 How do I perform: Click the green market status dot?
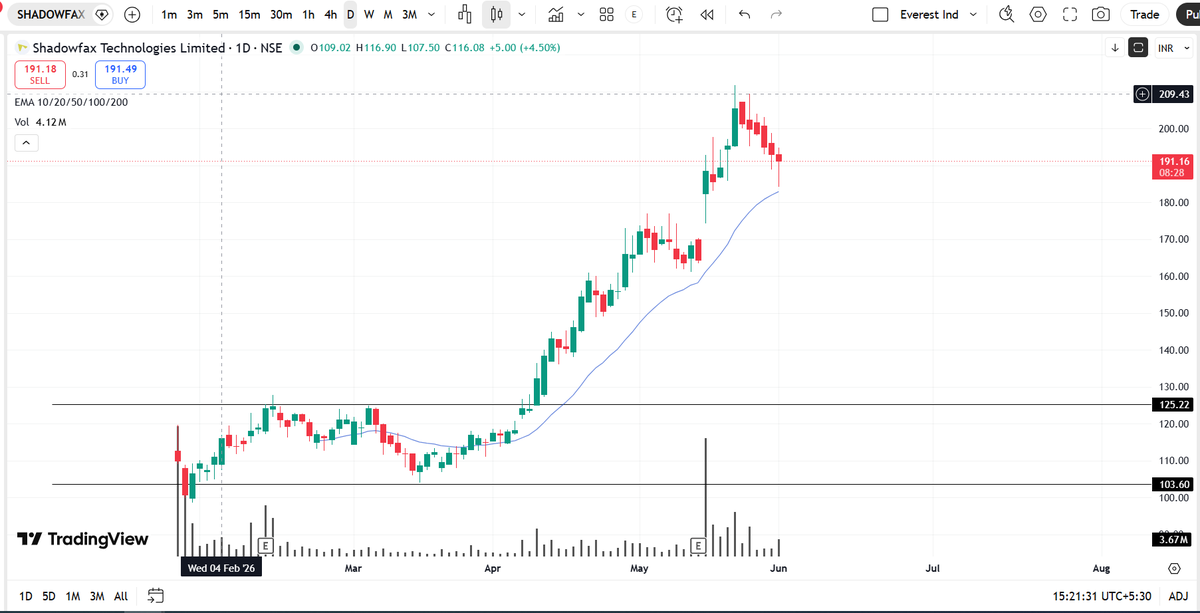296,48
